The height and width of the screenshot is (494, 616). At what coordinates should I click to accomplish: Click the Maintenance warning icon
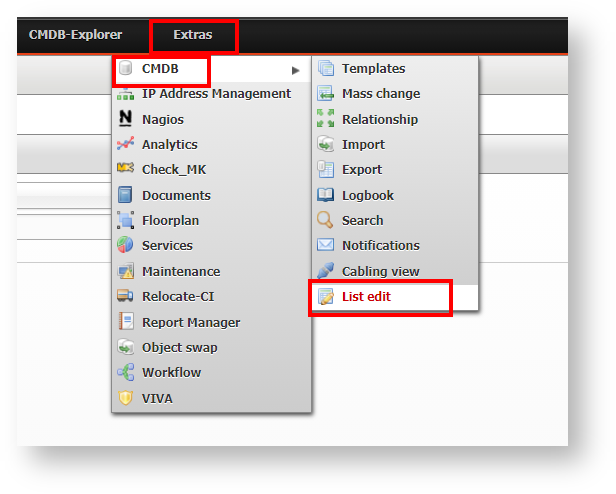point(126,271)
